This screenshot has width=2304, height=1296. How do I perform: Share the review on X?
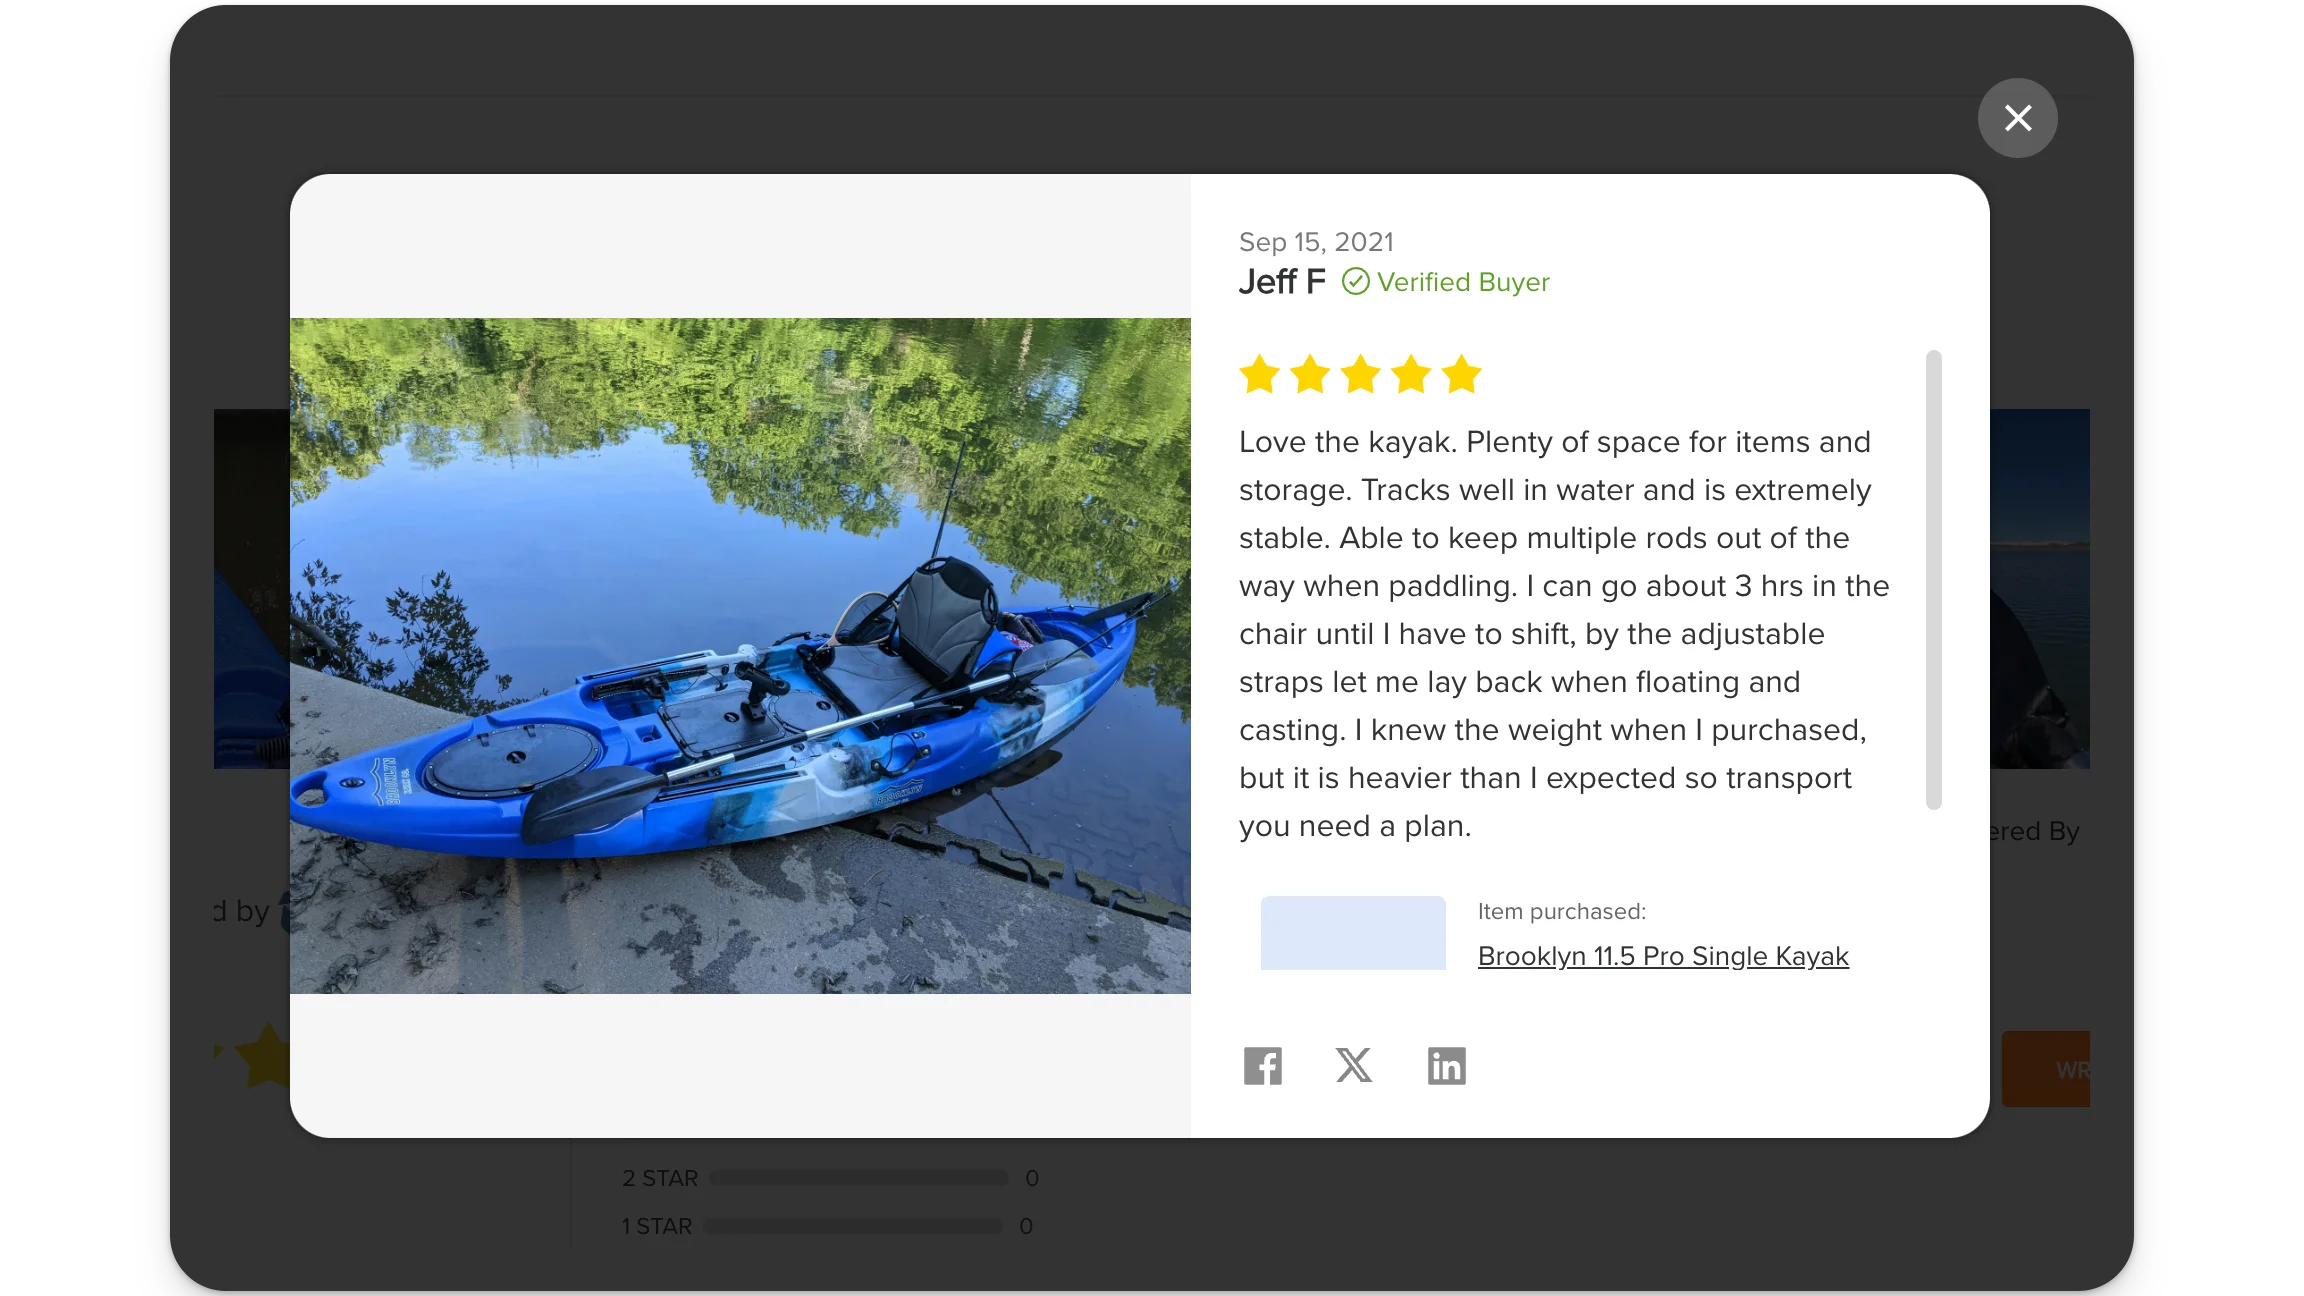[1354, 1065]
